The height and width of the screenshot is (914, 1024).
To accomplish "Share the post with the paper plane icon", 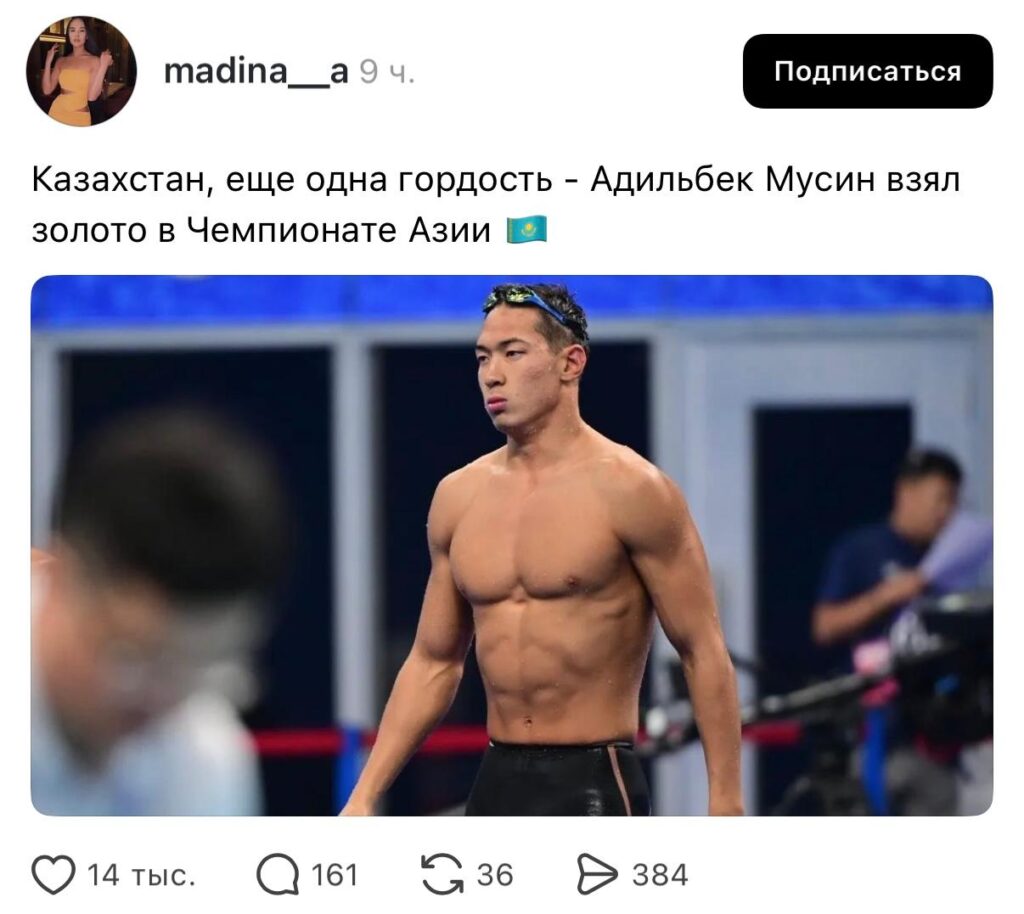I will (597, 875).
